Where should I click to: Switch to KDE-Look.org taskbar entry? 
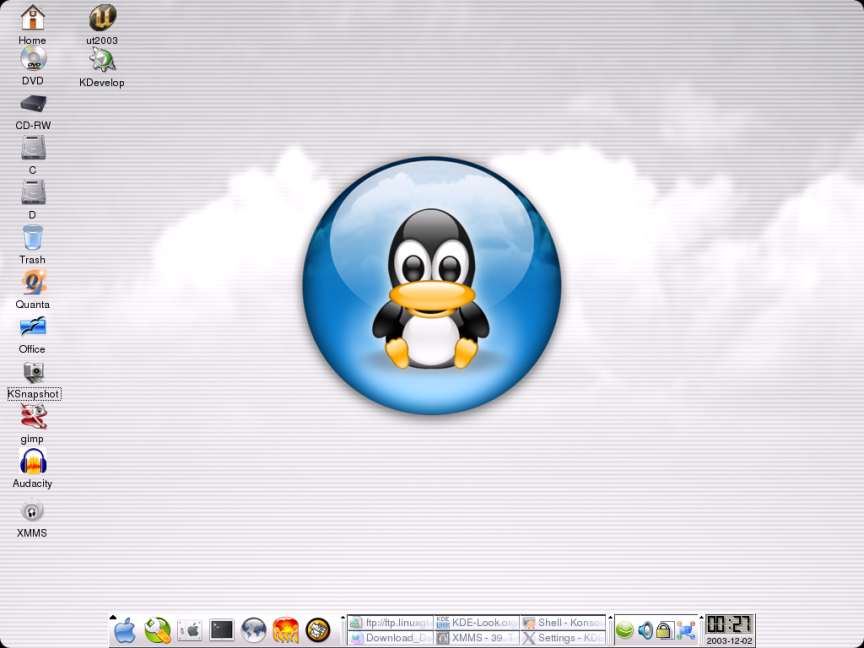pos(477,623)
